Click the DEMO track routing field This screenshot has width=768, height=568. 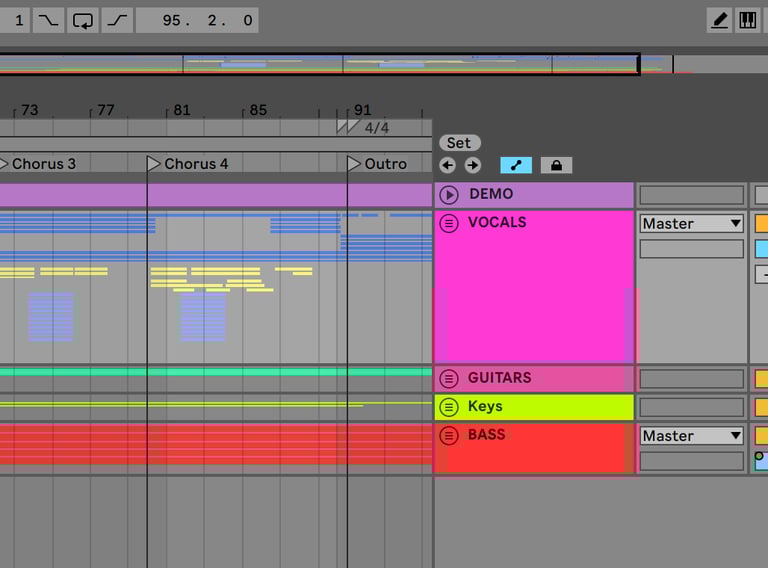(x=692, y=195)
